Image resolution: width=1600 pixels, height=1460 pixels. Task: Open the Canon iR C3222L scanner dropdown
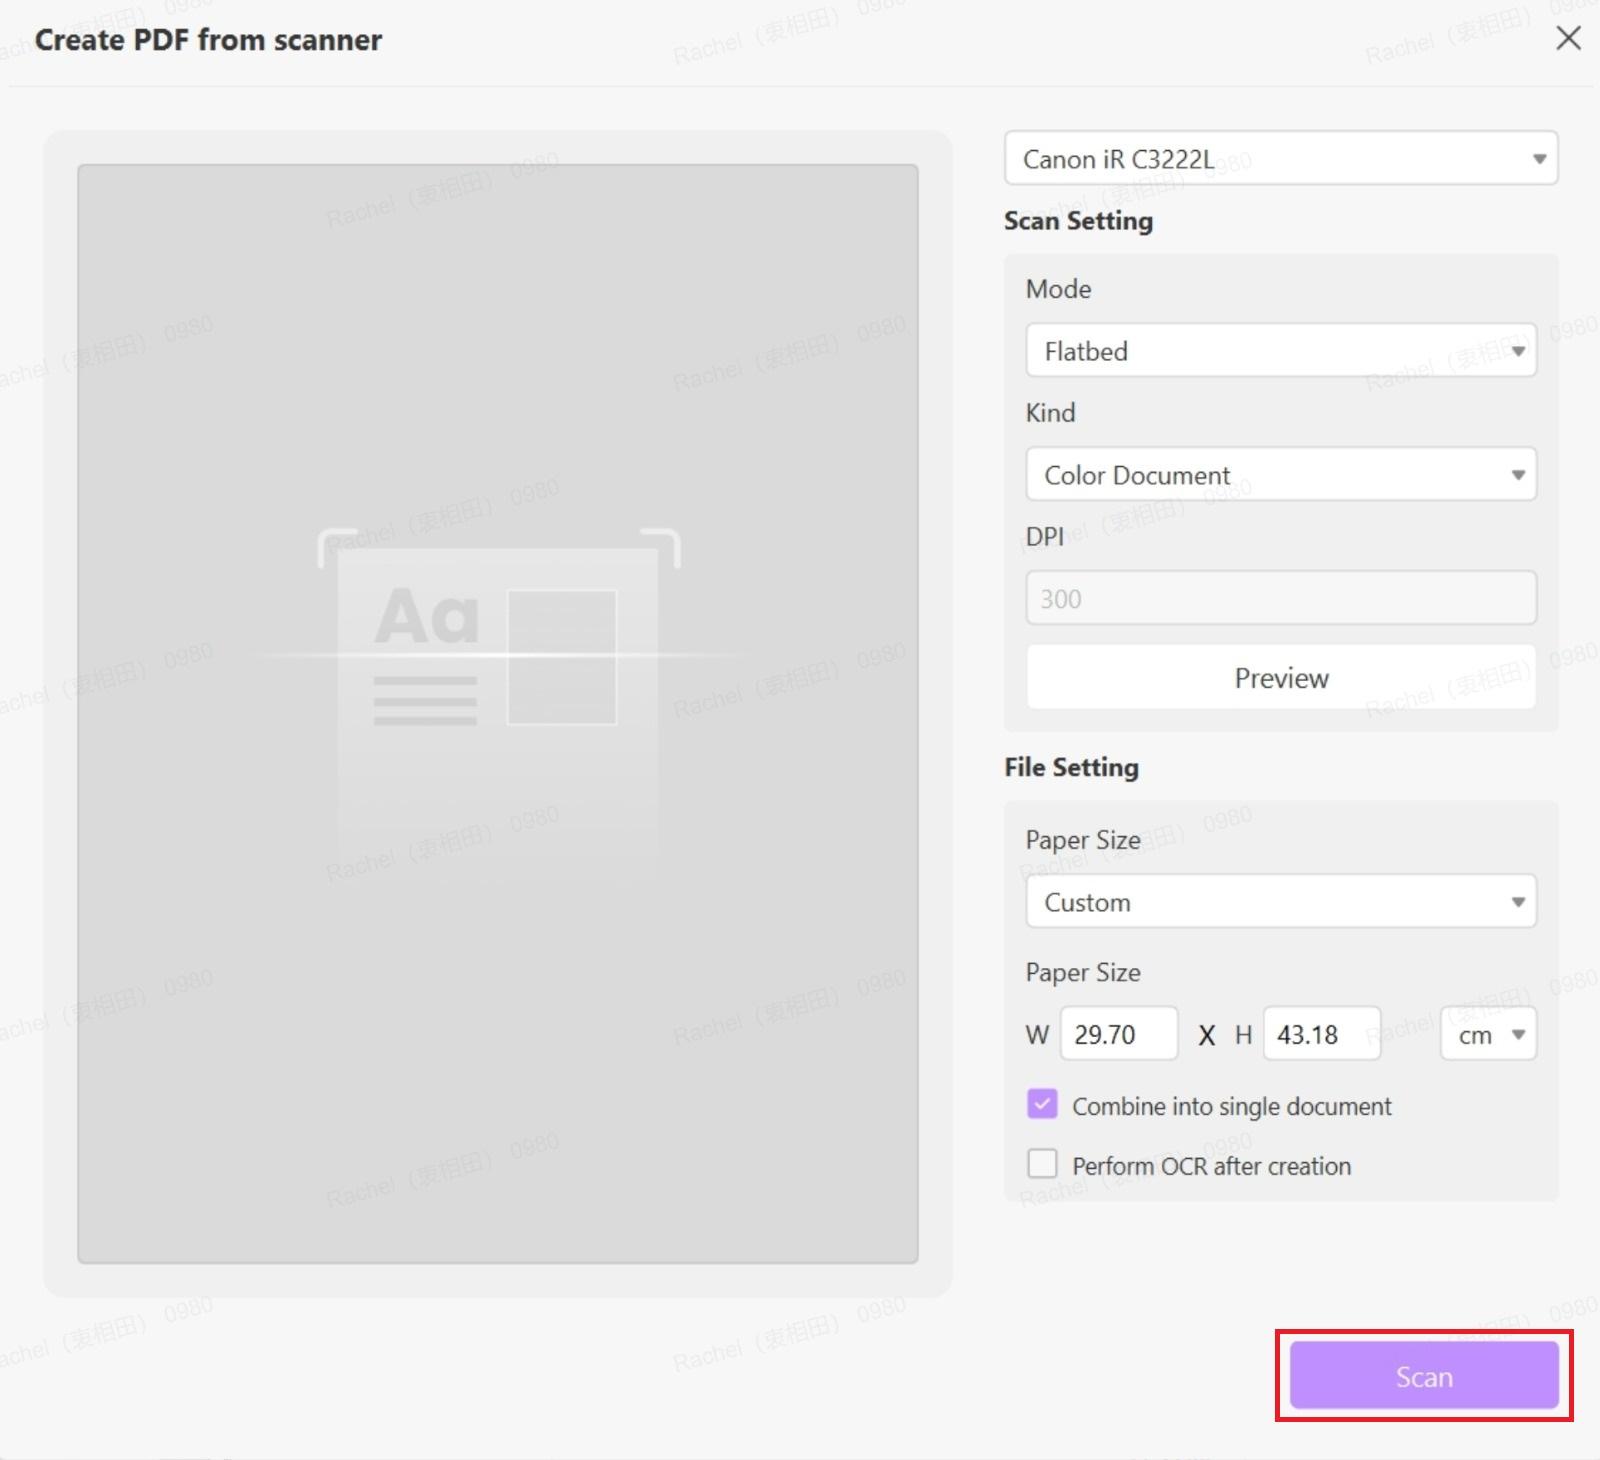(x=1280, y=159)
